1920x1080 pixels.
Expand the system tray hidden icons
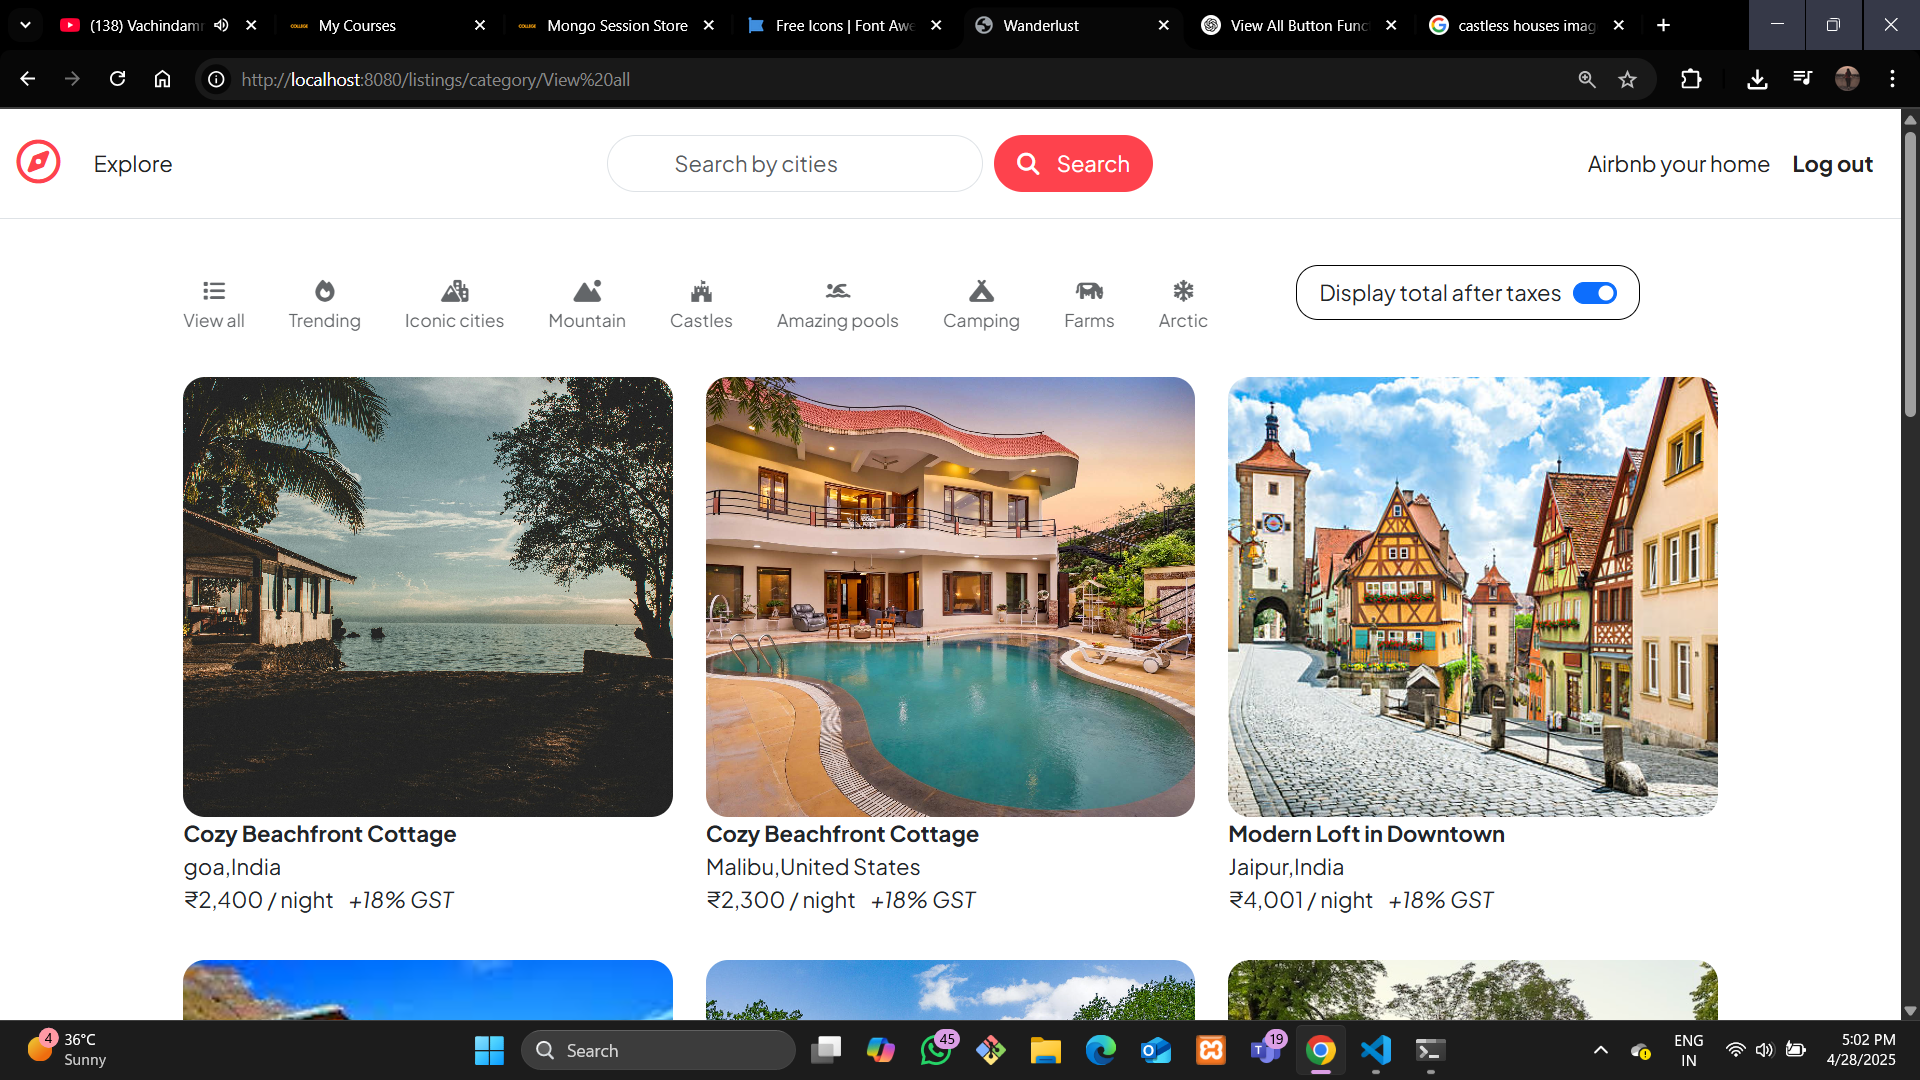(1600, 1050)
